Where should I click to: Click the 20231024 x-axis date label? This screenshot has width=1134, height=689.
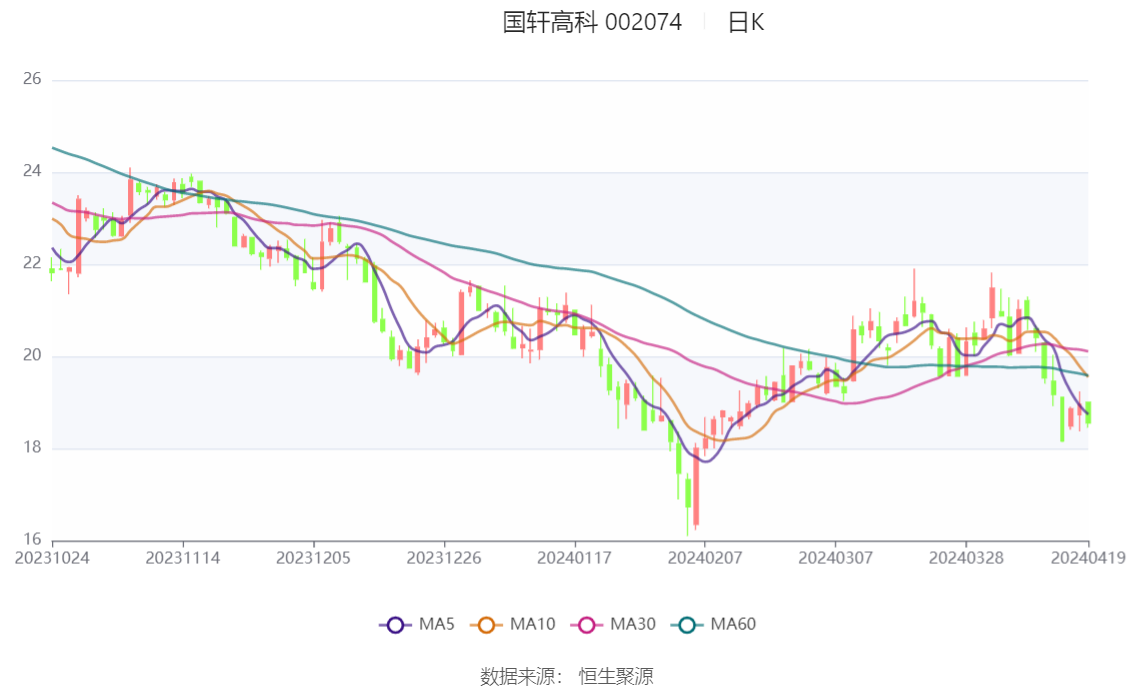[x=52, y=558]
